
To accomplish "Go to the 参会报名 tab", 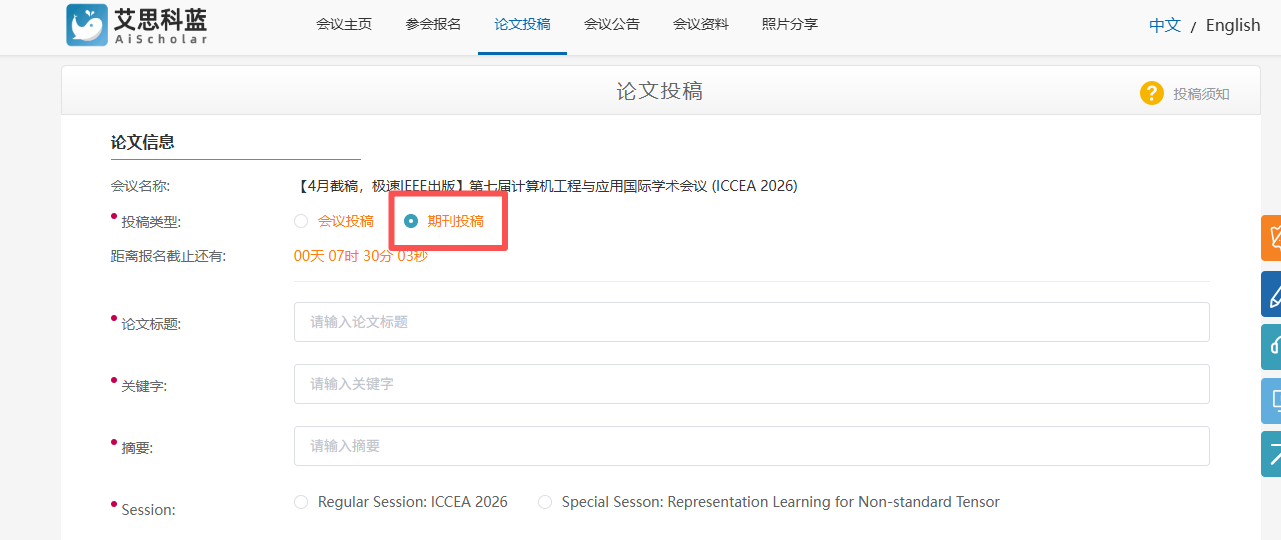I will tap(433, 25).
